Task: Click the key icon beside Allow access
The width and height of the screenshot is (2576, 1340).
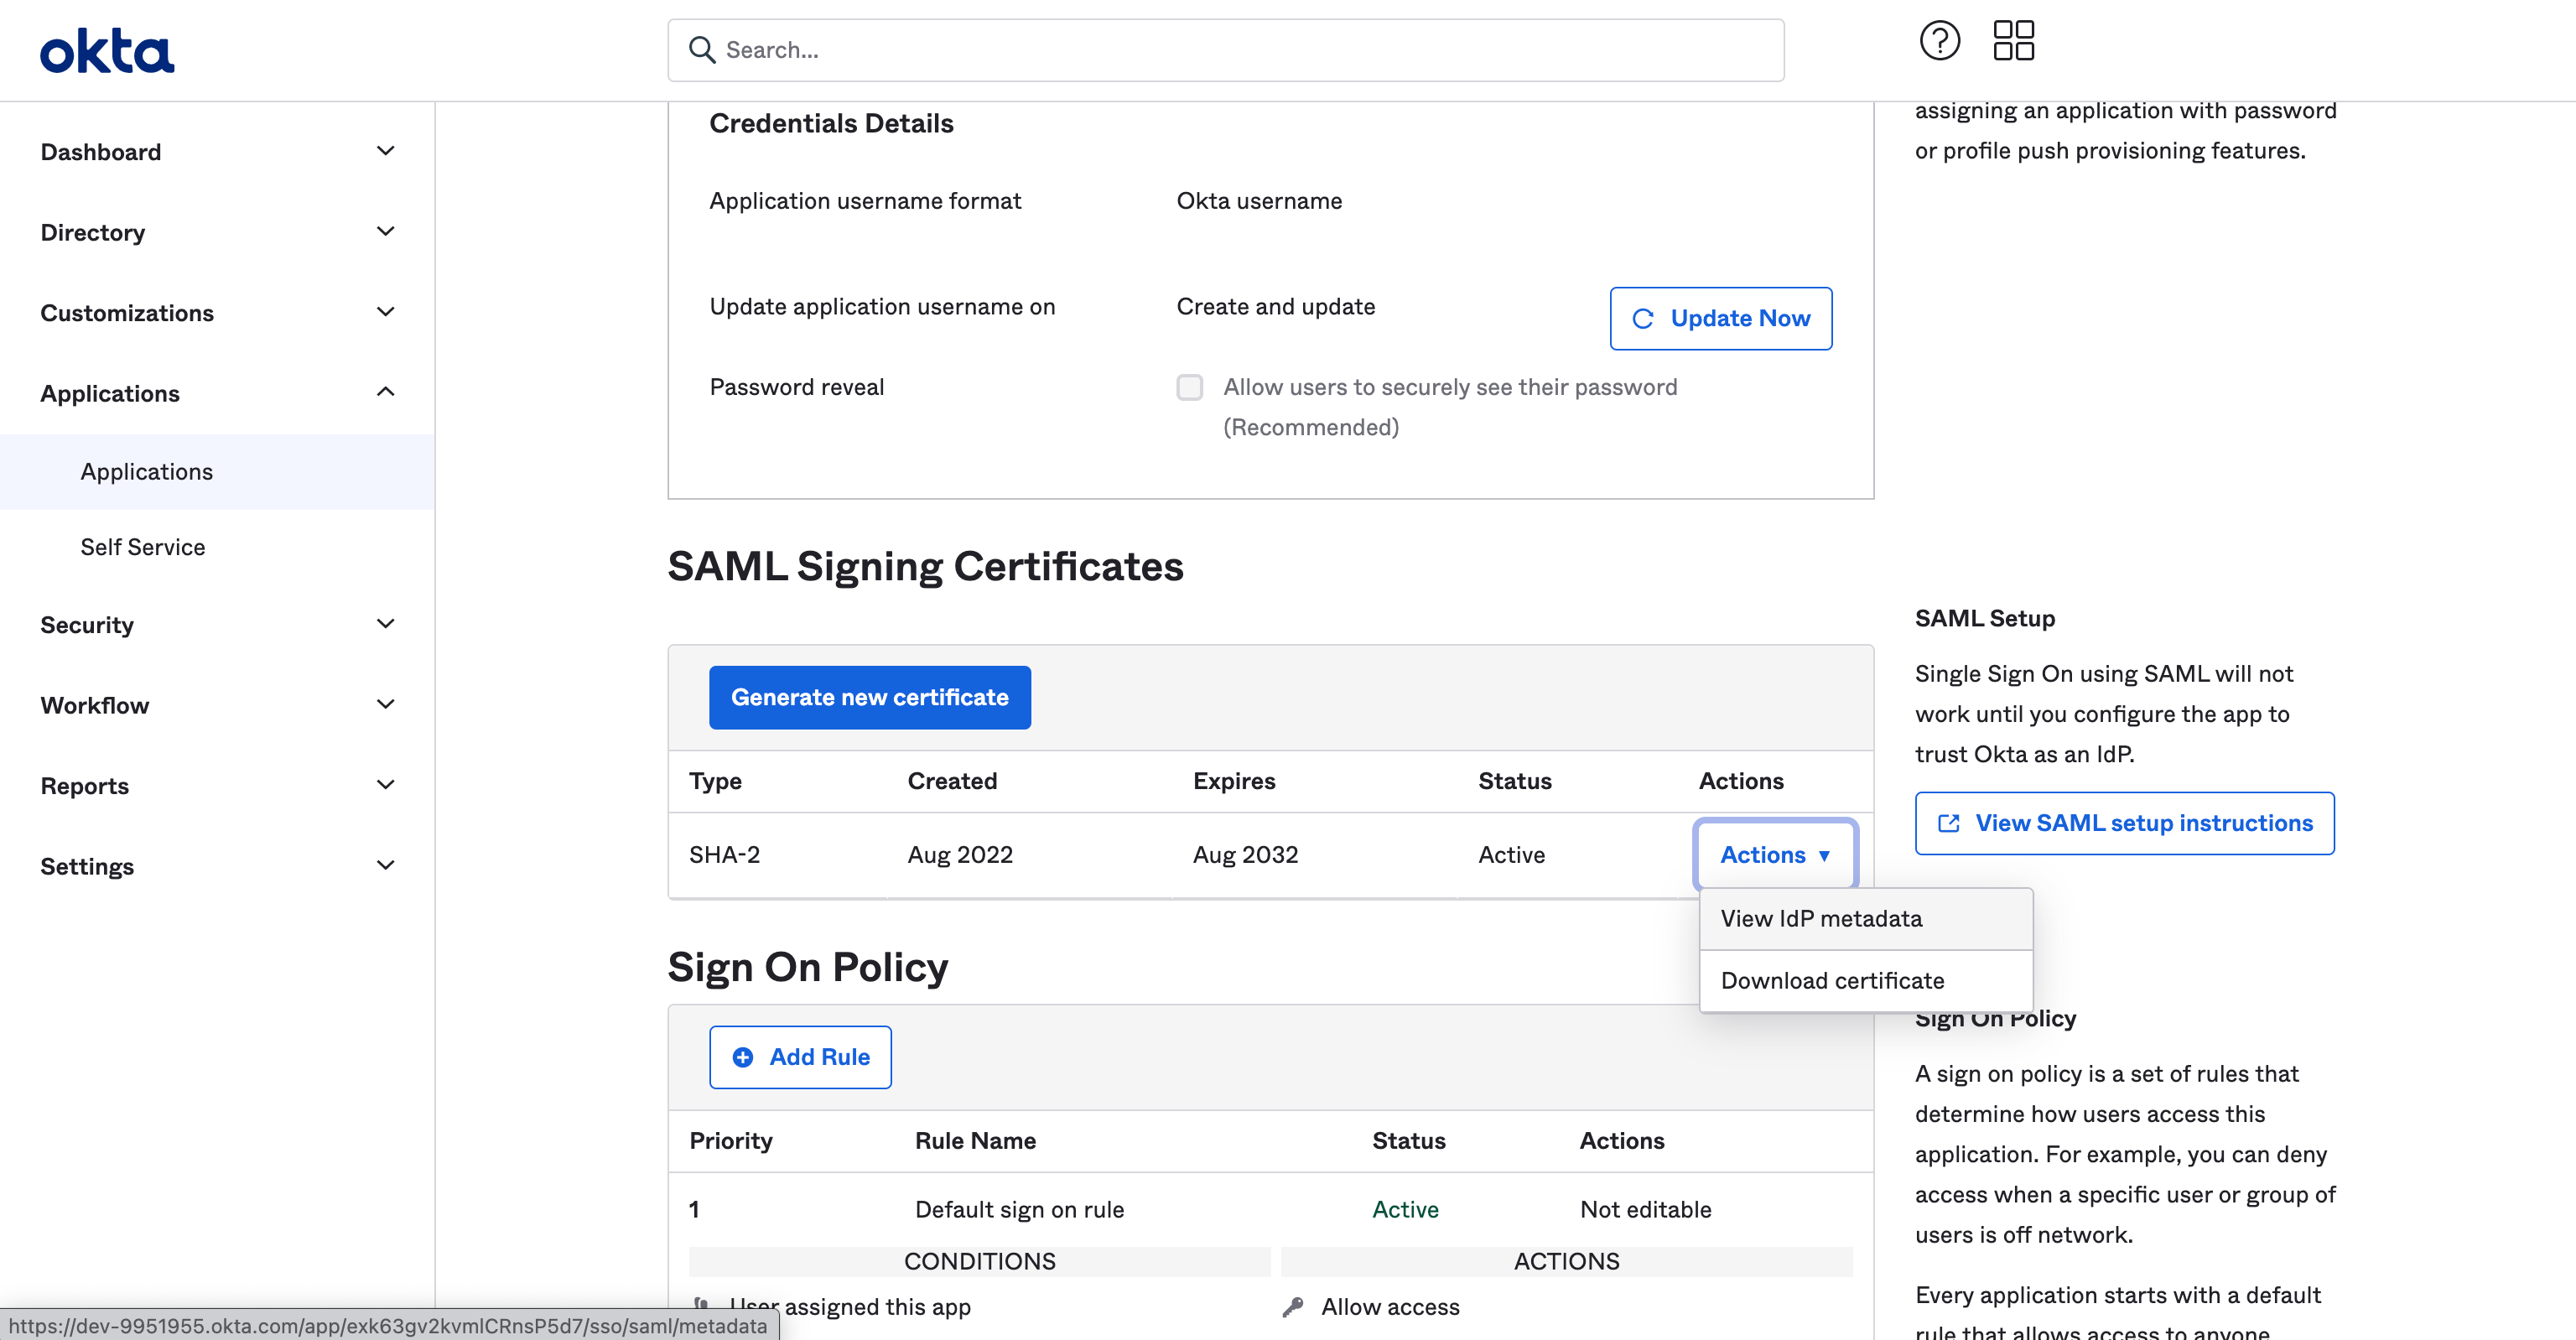Action: pyautogui.click(x=1293, y=1307)
